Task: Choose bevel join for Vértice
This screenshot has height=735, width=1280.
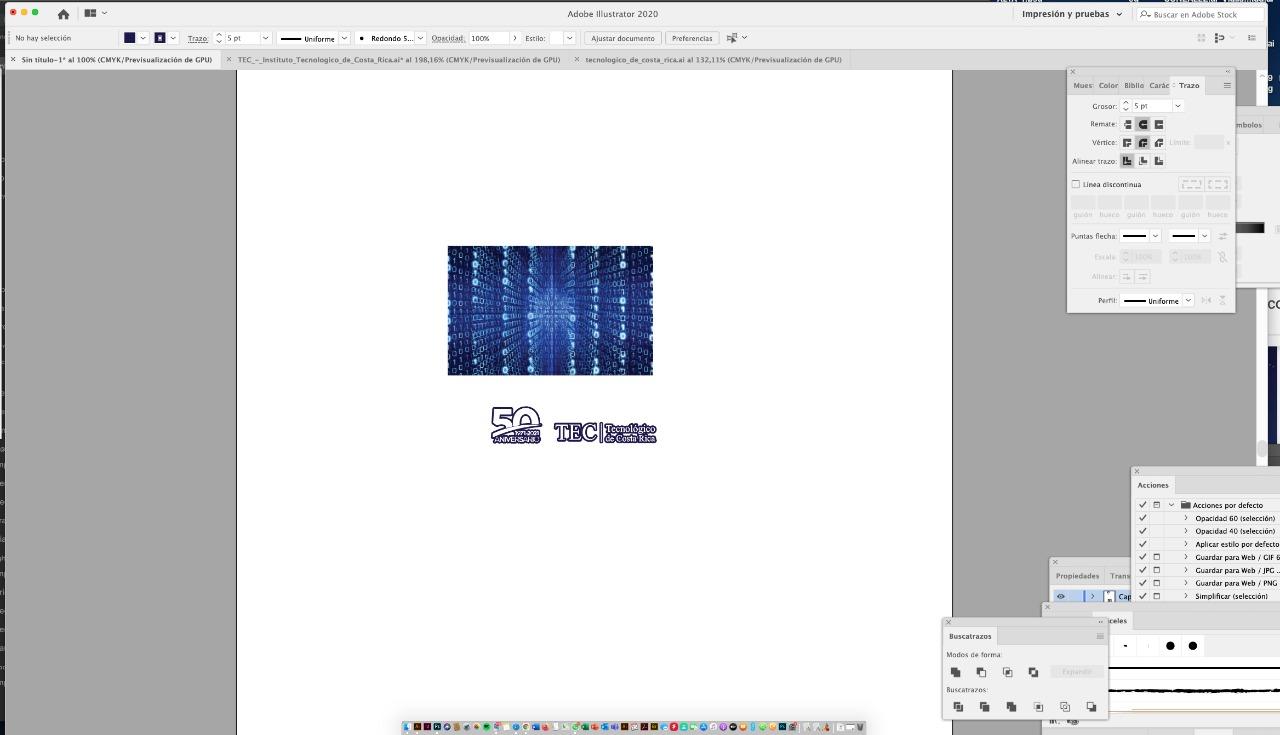Action: tap(1159, 142)
